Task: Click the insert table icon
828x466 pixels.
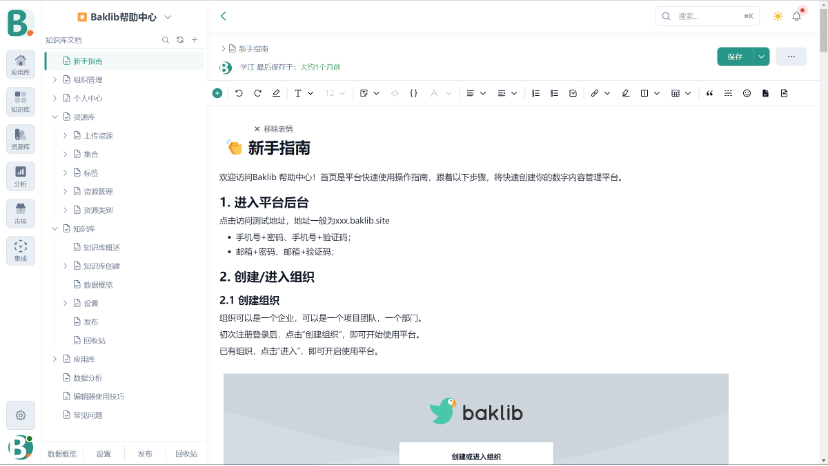Action: (x=675, y=93)
